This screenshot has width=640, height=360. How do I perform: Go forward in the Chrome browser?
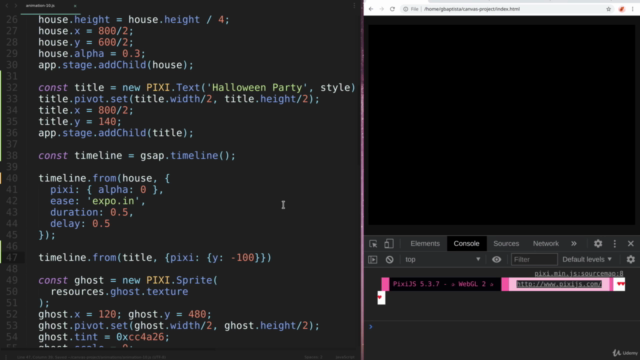(x=382, y=9)
